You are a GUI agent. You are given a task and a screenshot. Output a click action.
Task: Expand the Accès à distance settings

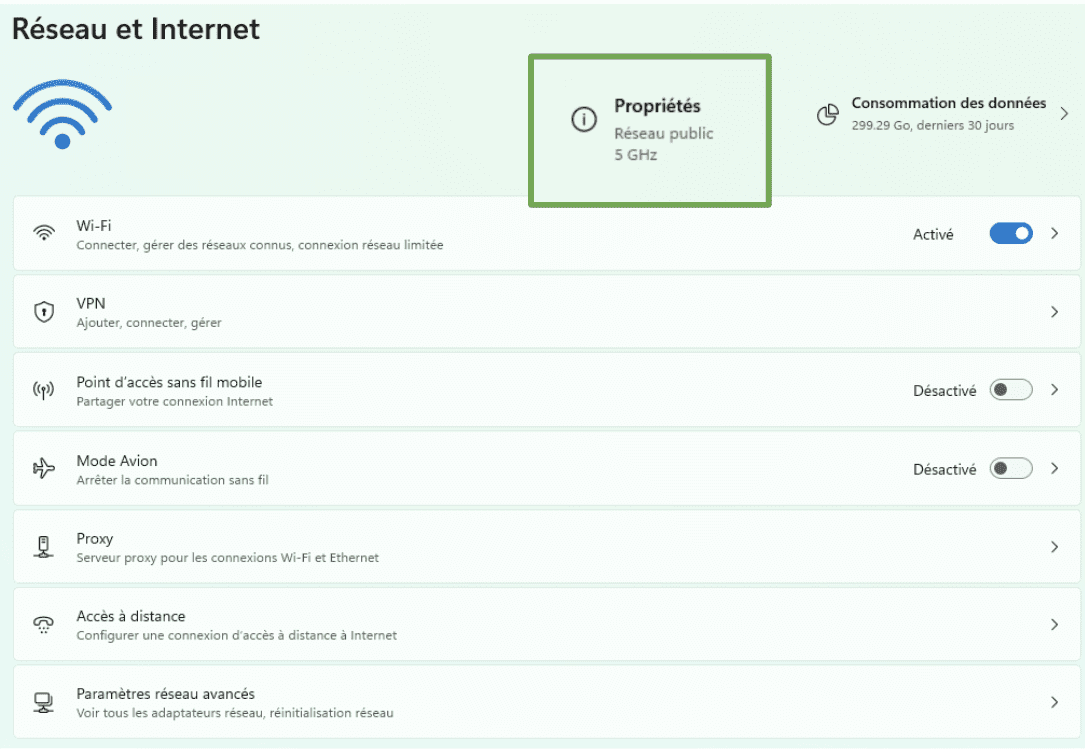tap(1053, 624)
